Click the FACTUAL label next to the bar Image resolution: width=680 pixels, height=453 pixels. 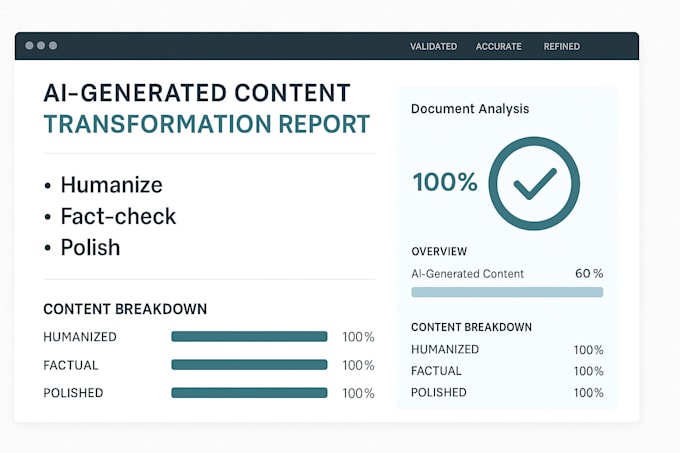[71, 365]
